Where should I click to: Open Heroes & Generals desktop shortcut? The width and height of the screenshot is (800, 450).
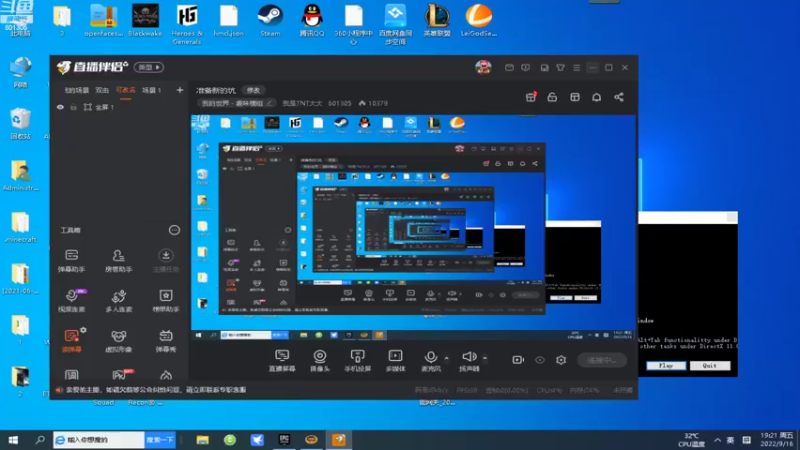187,24
